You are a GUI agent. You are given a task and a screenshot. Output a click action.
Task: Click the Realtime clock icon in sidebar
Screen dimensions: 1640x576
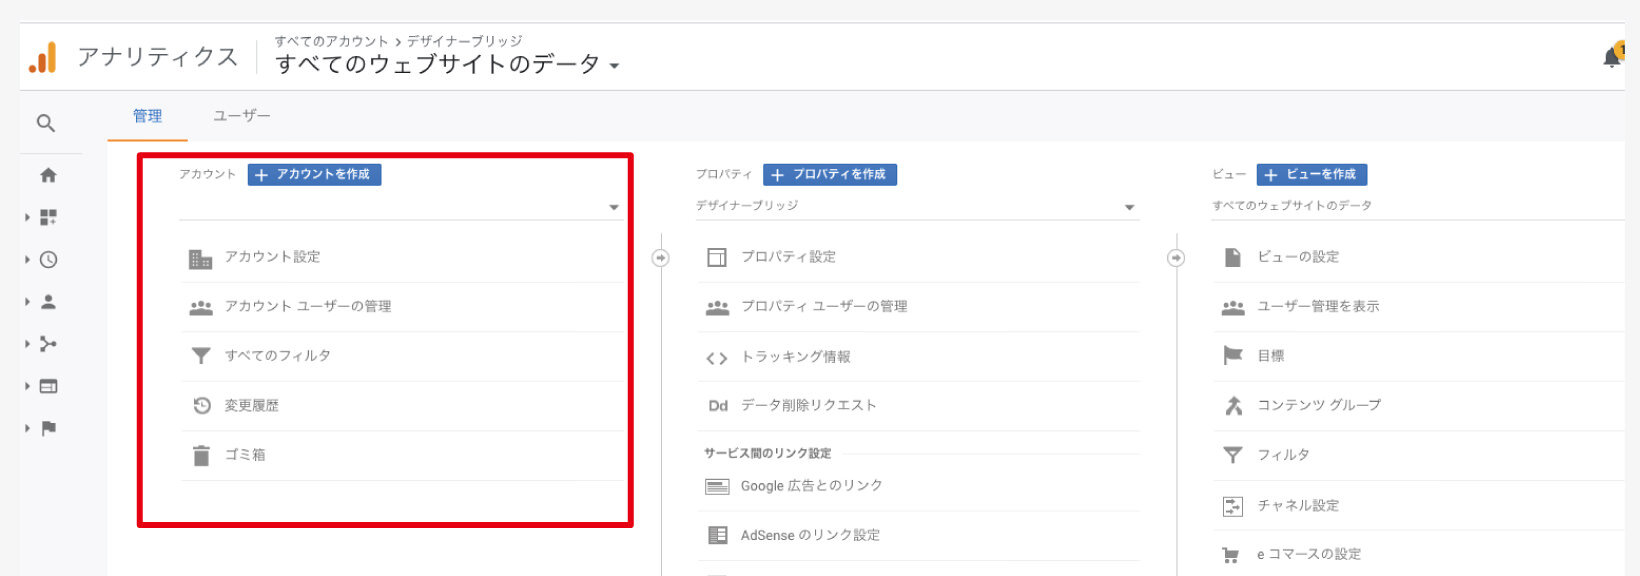pos(48,260)
